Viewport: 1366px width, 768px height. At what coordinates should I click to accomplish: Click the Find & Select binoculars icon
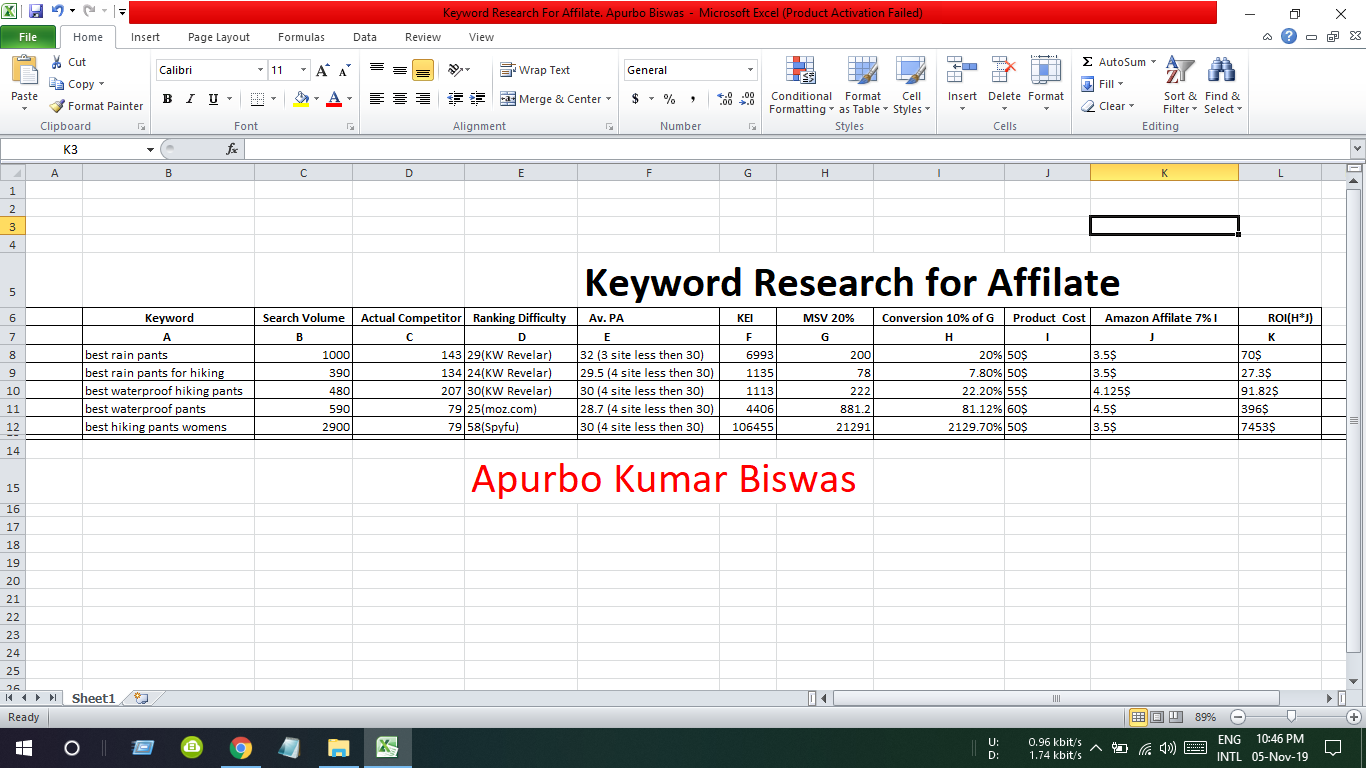pyautogui.click(x=1221, y=72)
